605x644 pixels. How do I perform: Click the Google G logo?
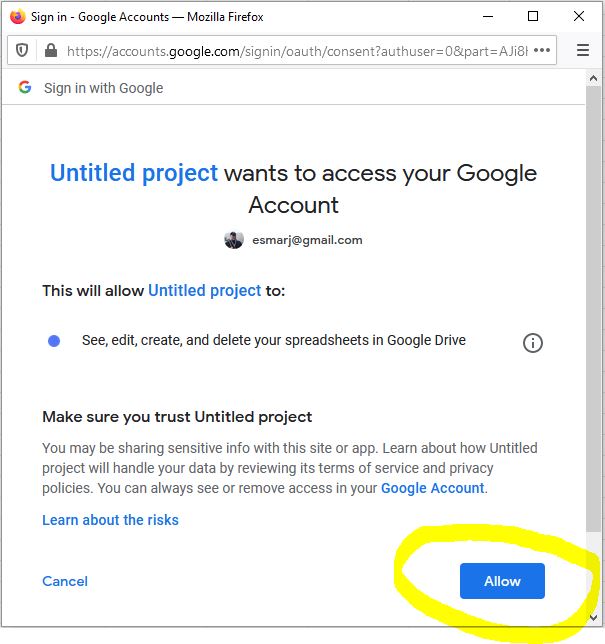(25, 88)
